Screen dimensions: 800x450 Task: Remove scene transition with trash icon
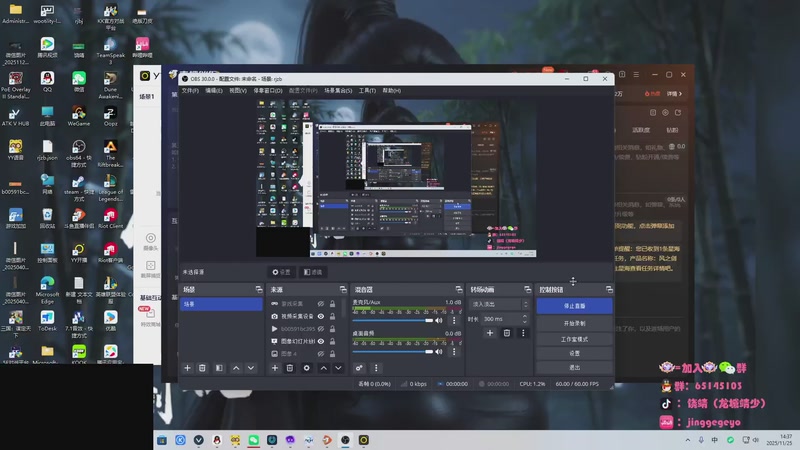(x=507, y=333)
